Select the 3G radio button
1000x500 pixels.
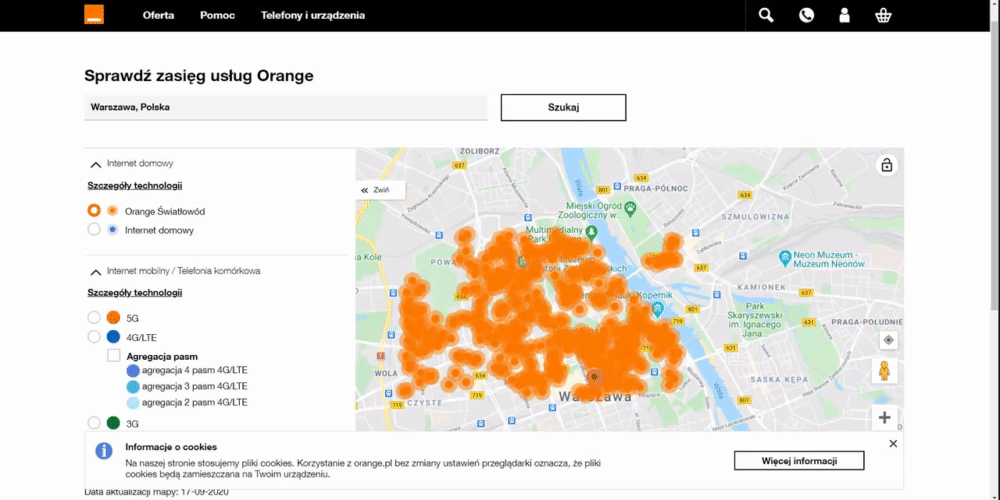click(x=94, y=423)
